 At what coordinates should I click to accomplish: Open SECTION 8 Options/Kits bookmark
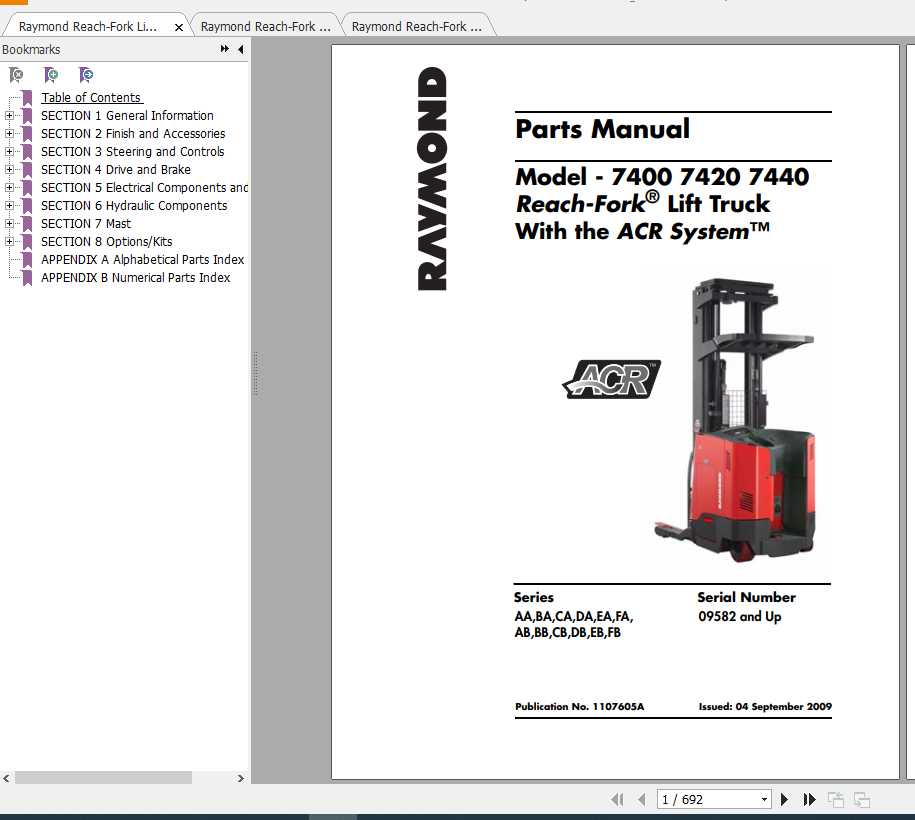coord(107,242)
